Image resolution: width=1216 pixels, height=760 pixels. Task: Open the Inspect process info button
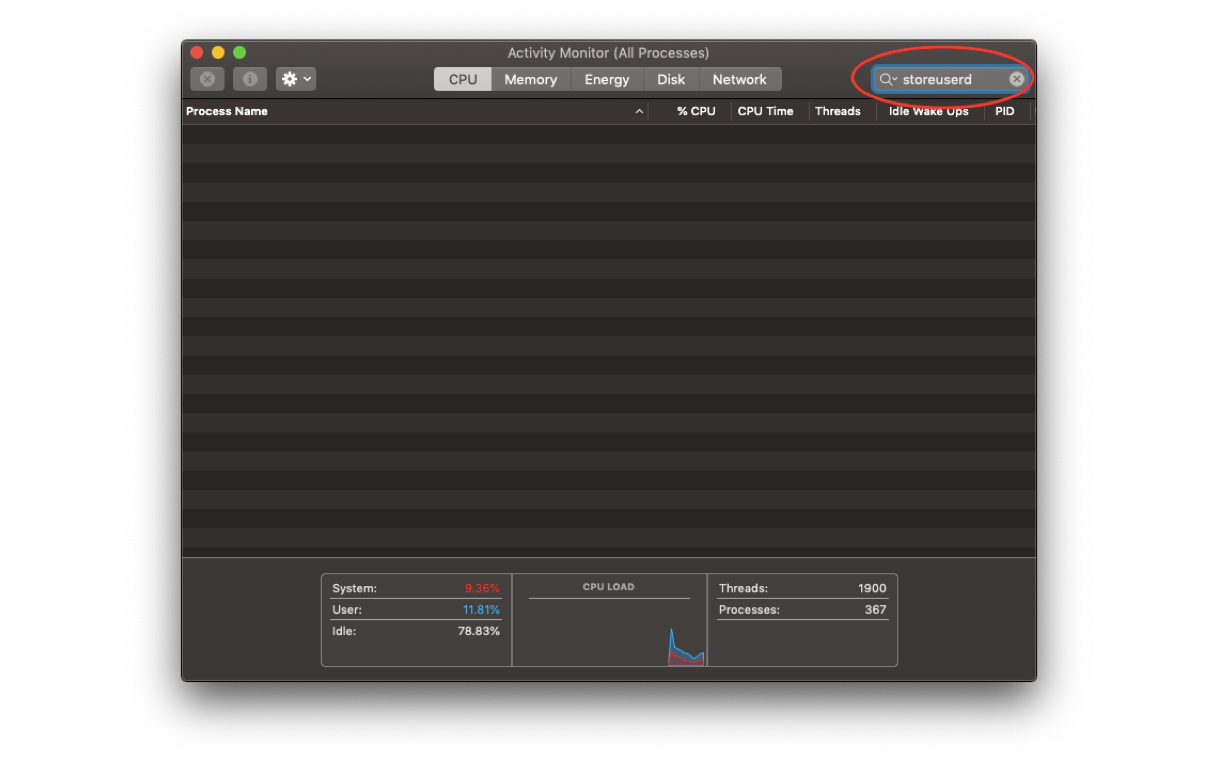pyautogui.click(x=250, y=79)
